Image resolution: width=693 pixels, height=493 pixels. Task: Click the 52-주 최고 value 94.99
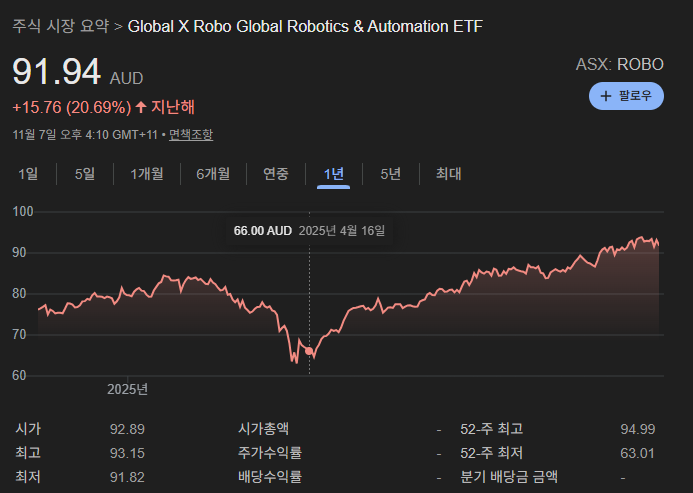[638, 429]
